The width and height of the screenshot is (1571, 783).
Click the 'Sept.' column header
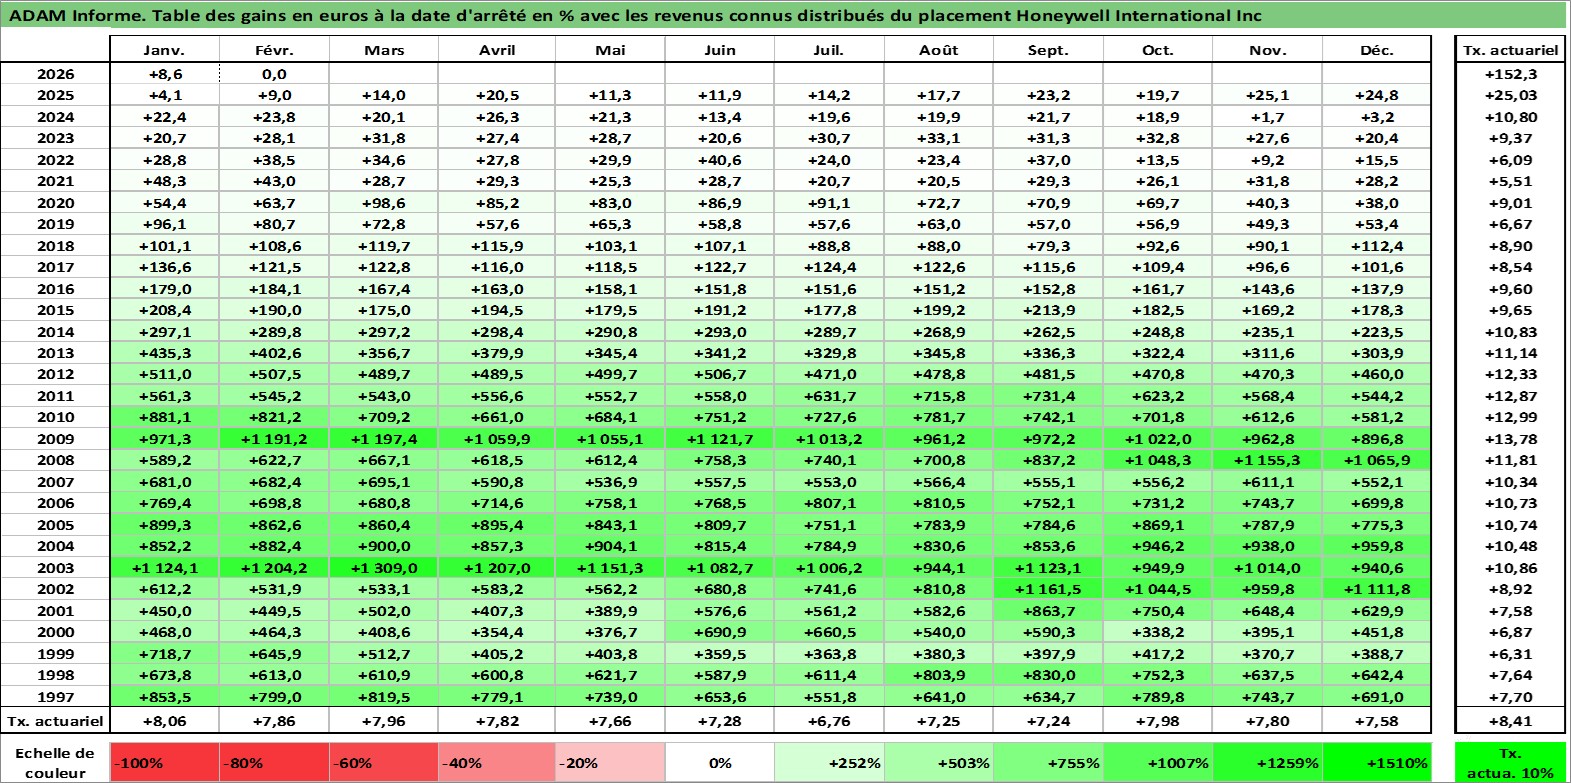coord(1048,50)
